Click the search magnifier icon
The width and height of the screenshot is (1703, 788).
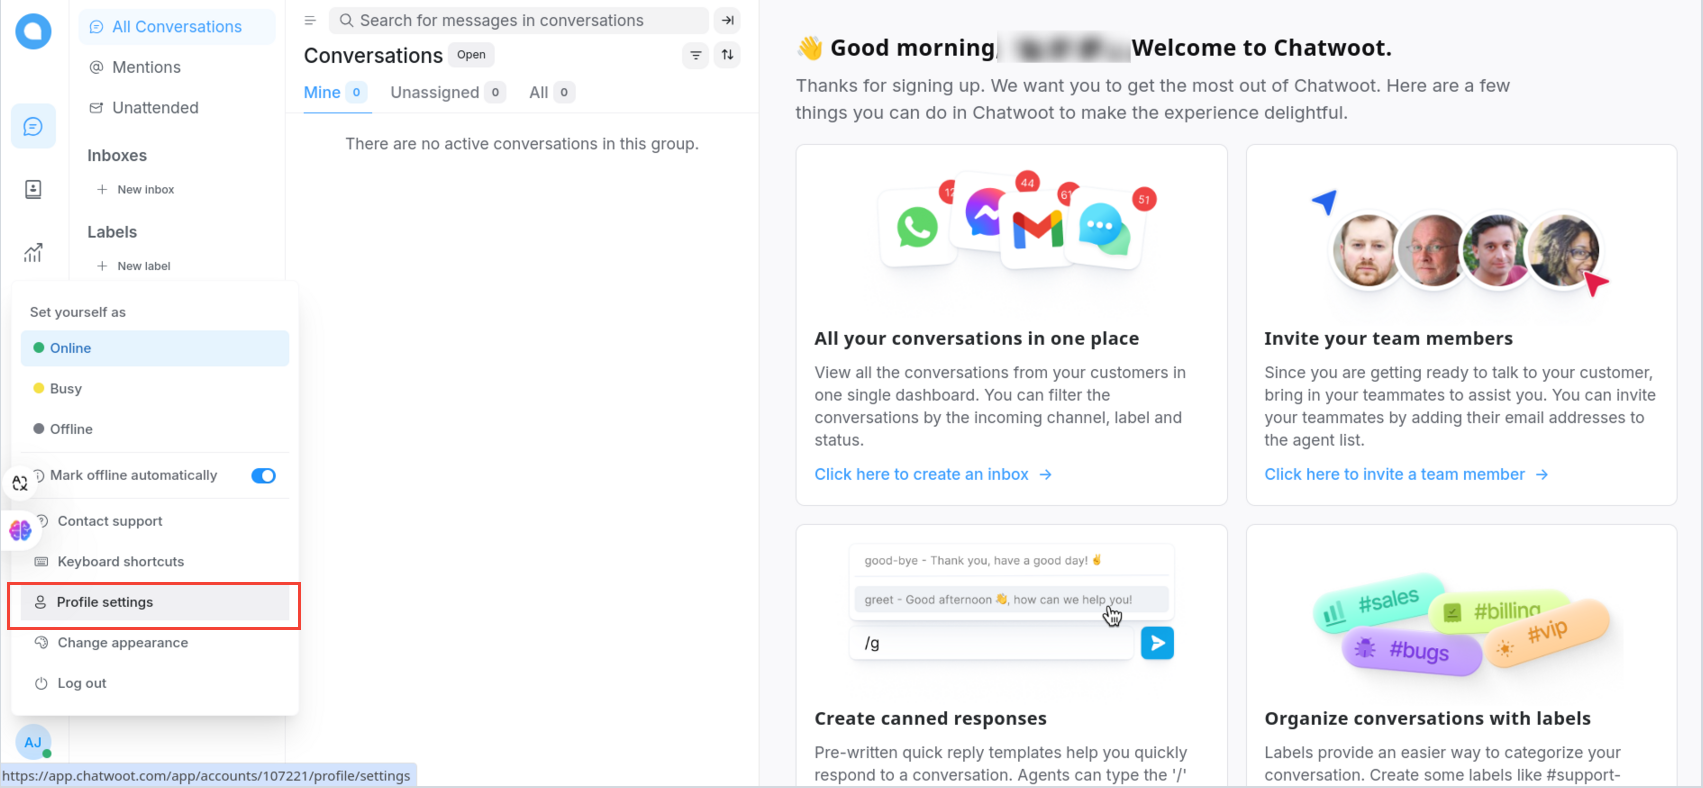click(x=346, y=20)
